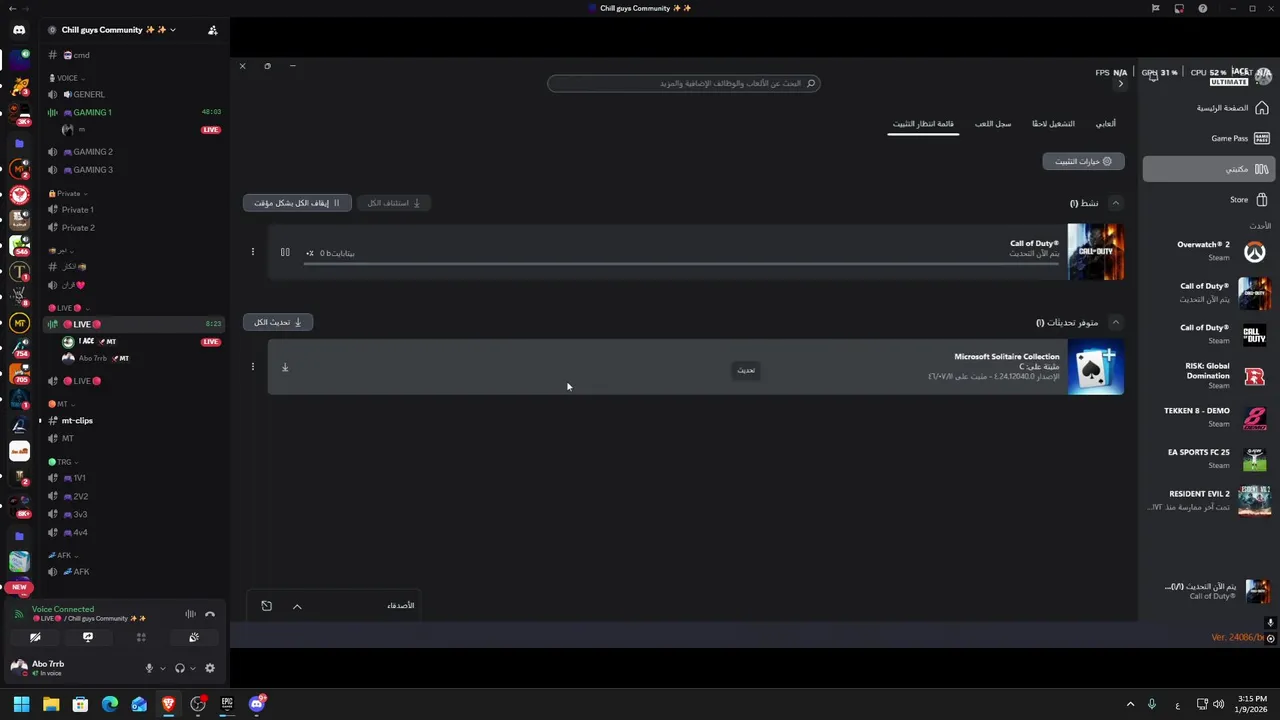Open options menu for Microsoft Solitaire Collection row
This screenshot has height=720, width=1280.
[252, 367]
